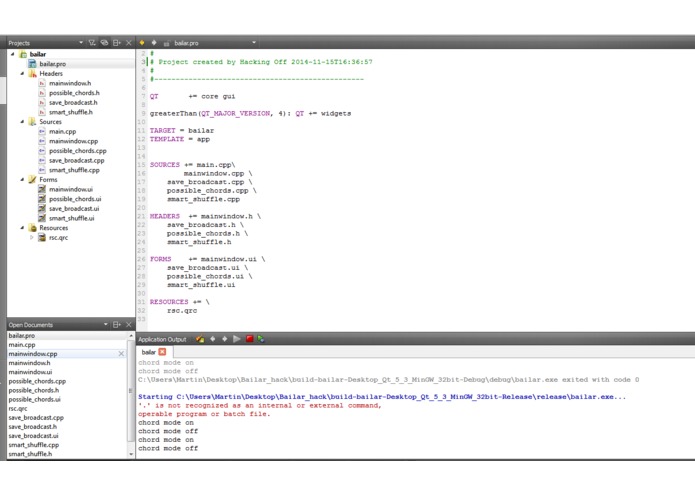Viewport: 695px width, 494px height.
Task: Click Open Documents scrollbar down arrow
Action: click(131, 454)
